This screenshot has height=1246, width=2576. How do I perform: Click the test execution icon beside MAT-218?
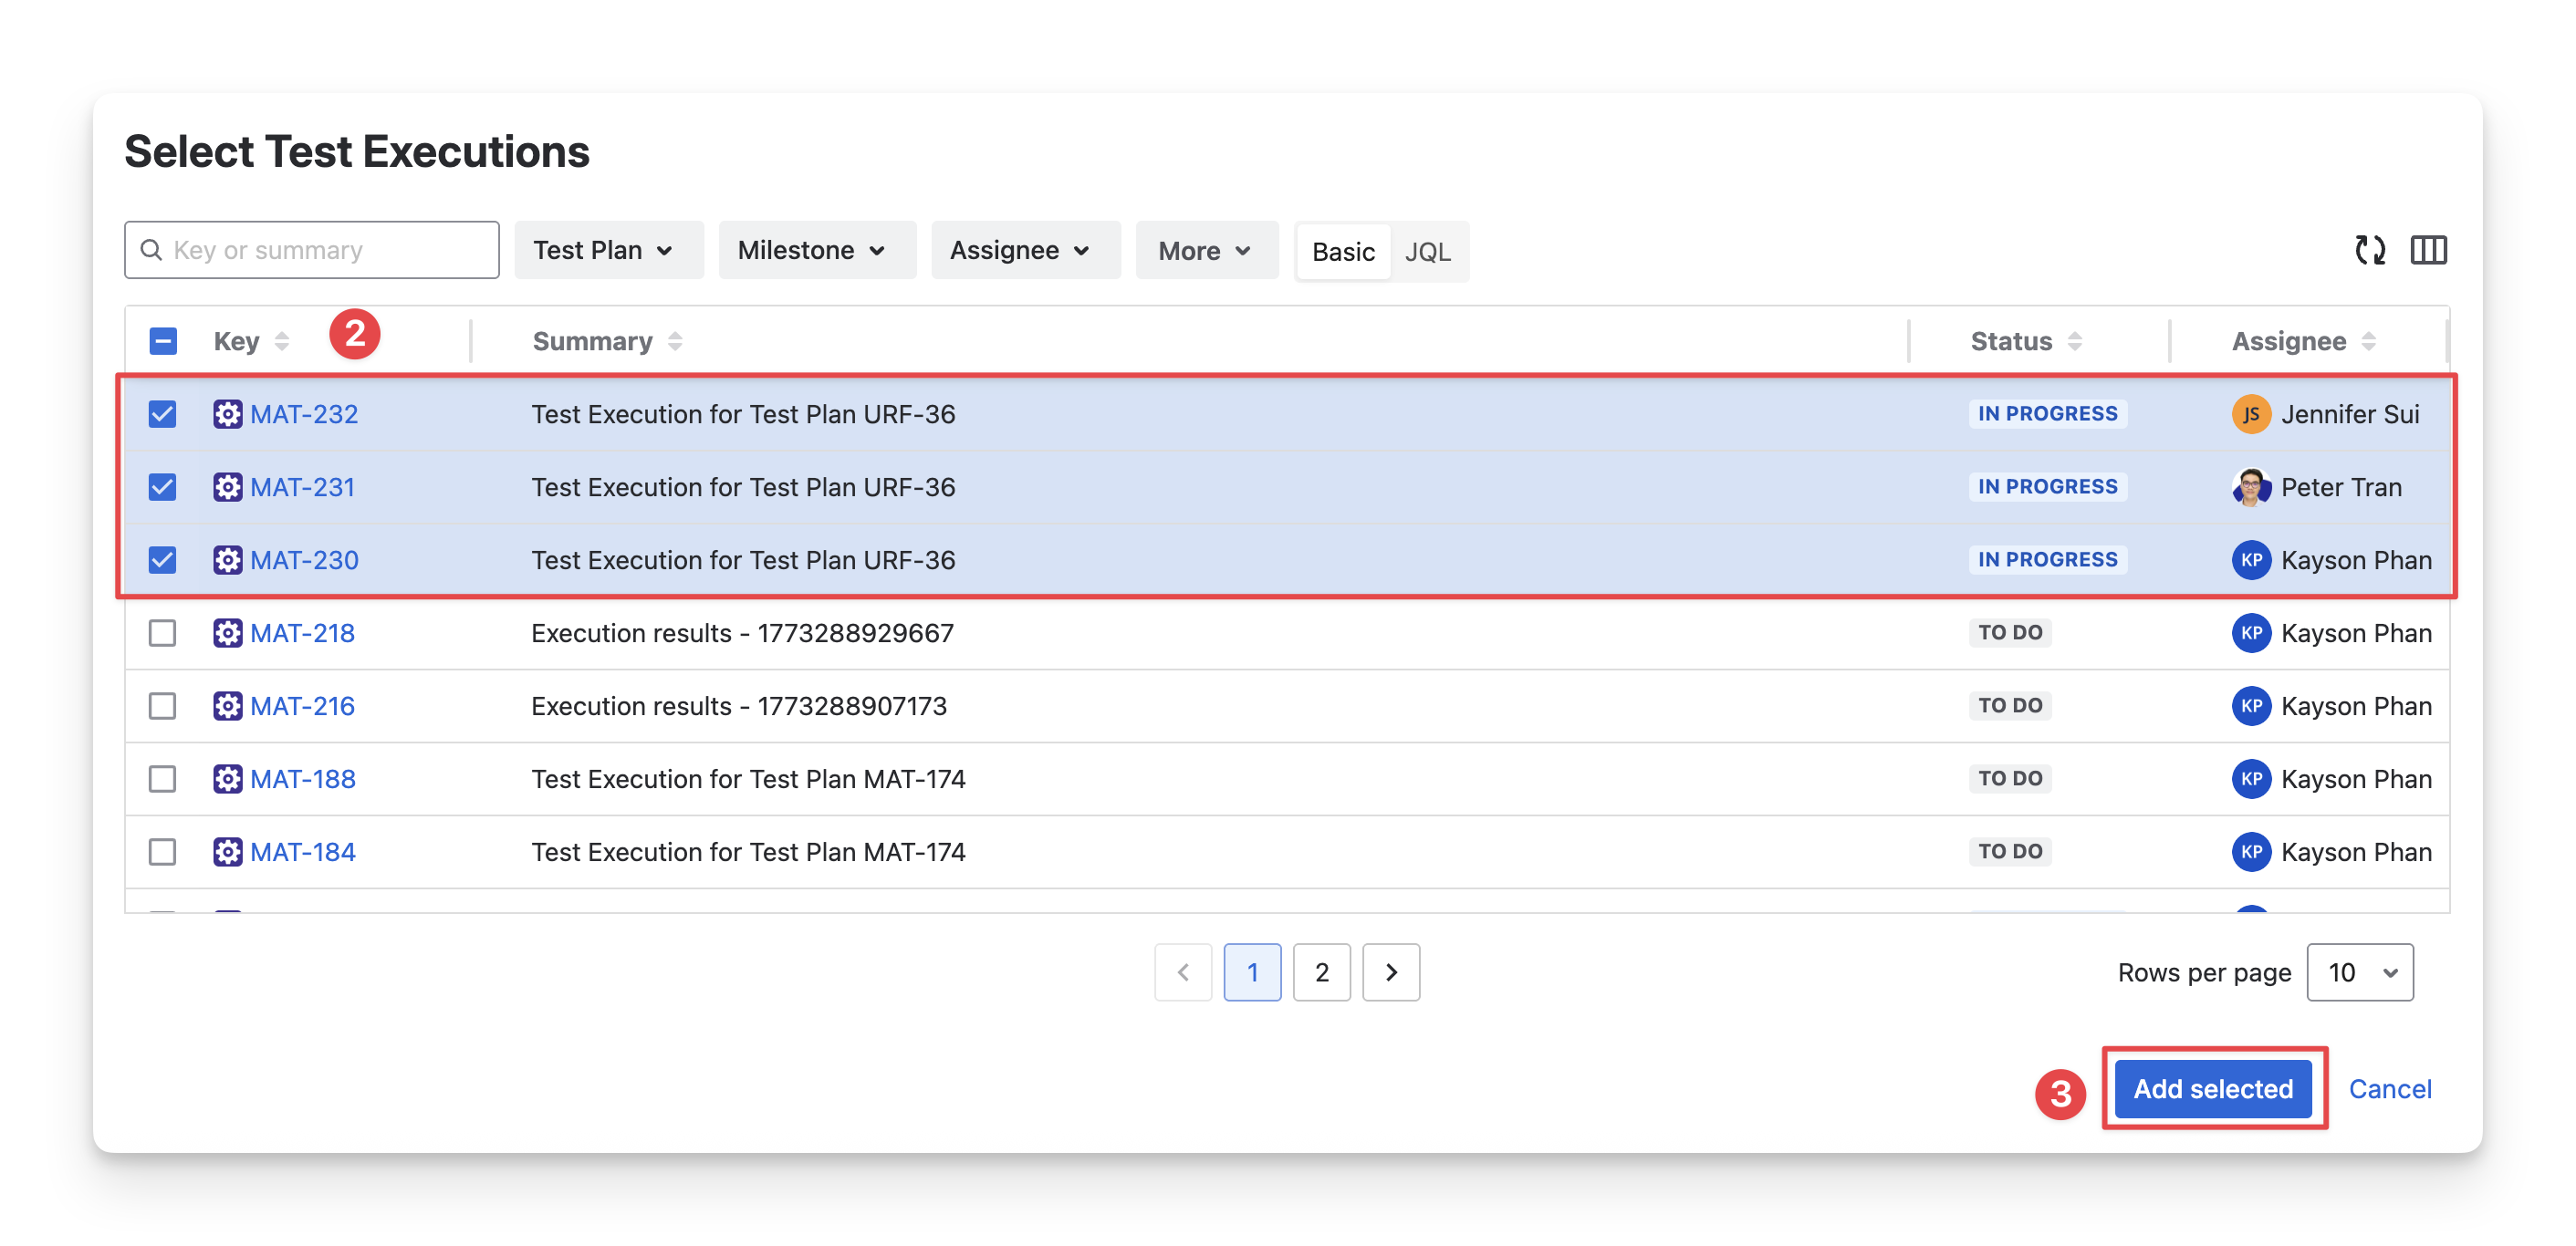pos(227,633)
